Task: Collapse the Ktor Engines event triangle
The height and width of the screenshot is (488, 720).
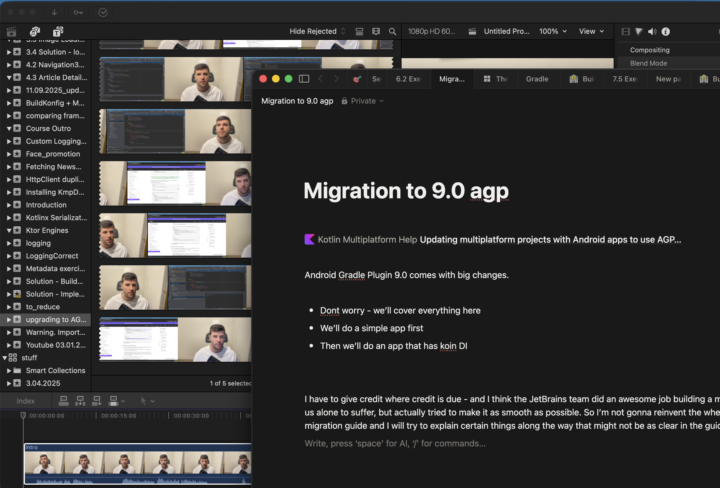Action: (x=9, y=230)
